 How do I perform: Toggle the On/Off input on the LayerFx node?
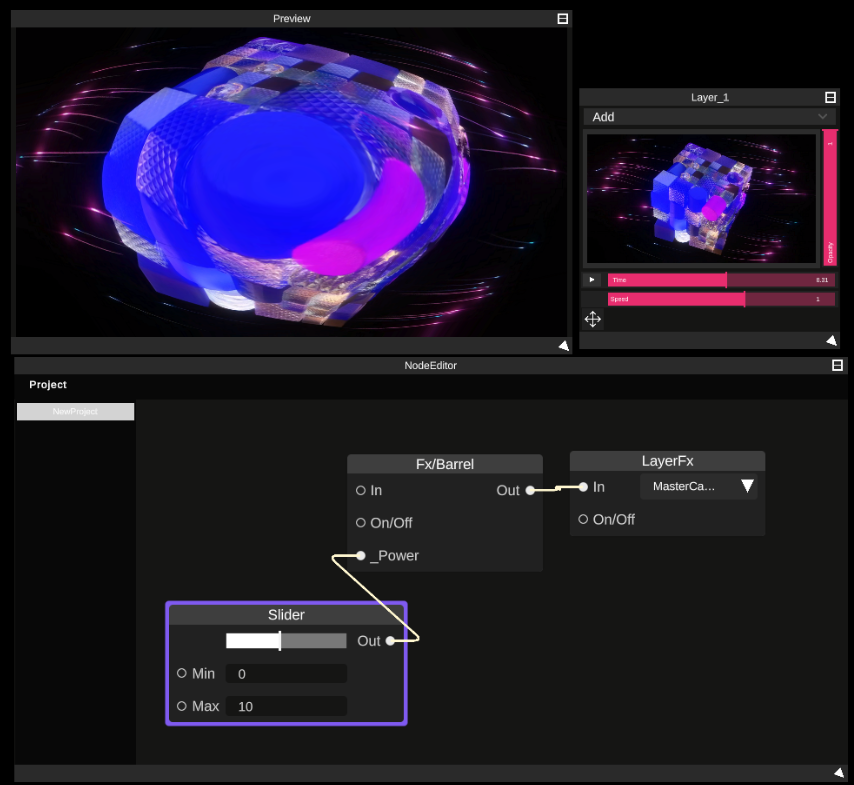point(583,519)
